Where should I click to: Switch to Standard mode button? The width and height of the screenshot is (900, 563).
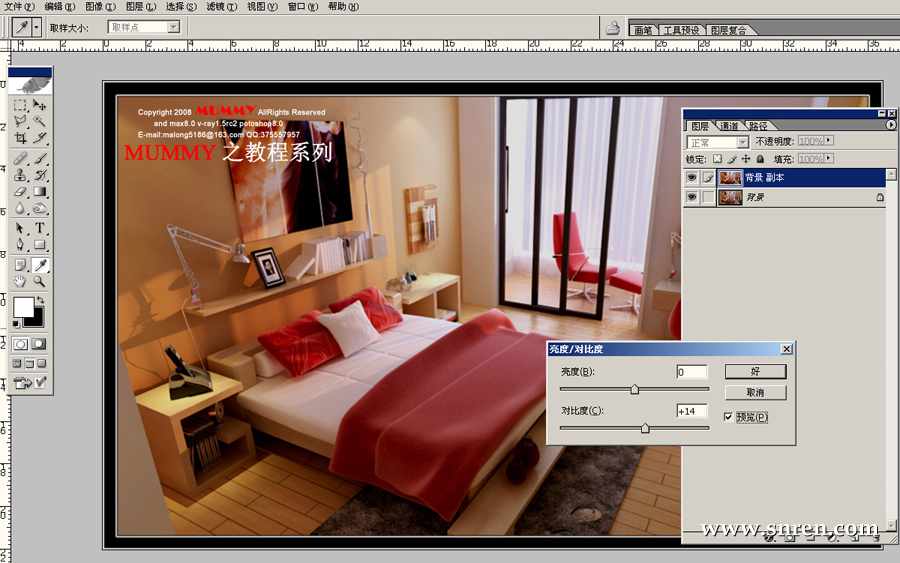pyautogui.click(x=21, y=344)
